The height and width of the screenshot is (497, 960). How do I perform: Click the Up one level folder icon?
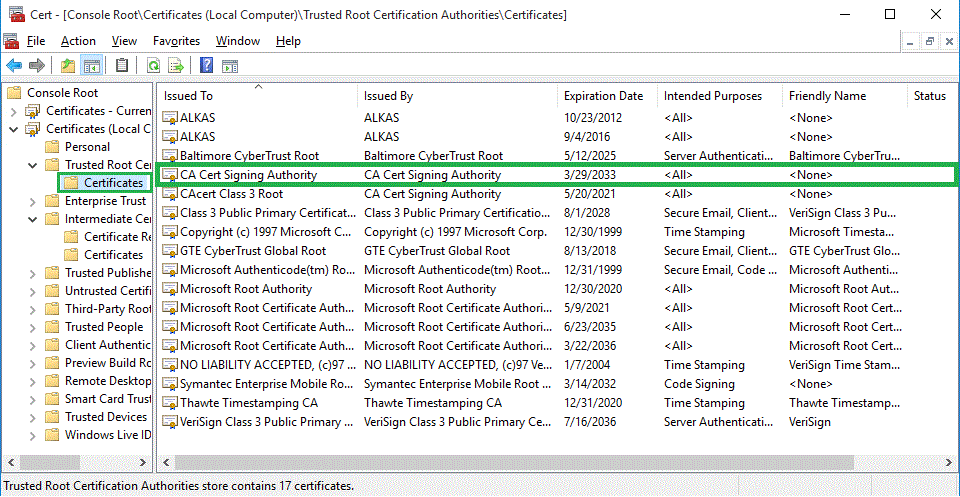[68, 66]
